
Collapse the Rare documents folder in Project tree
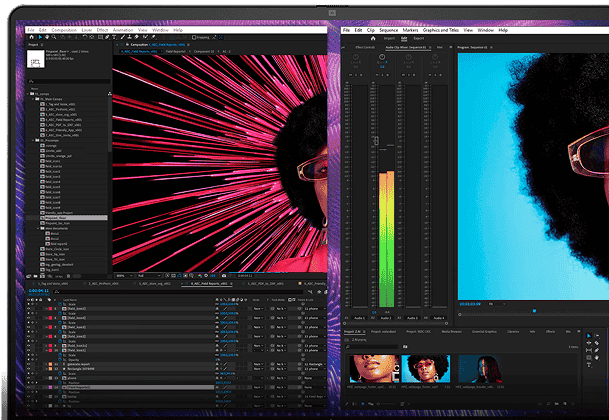pos(38,228)
